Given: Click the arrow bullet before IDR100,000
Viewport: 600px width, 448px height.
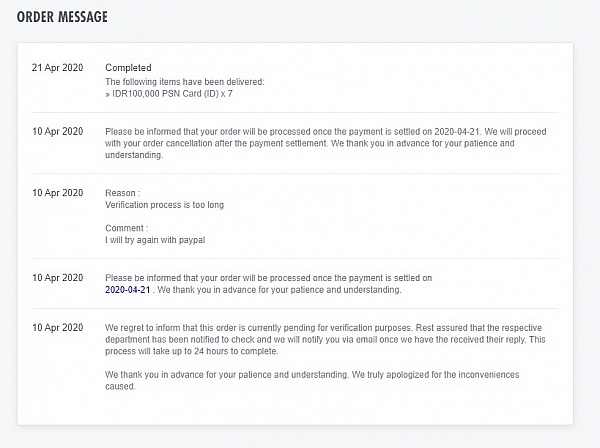Looking at the screenshot, I should [108, 94].
